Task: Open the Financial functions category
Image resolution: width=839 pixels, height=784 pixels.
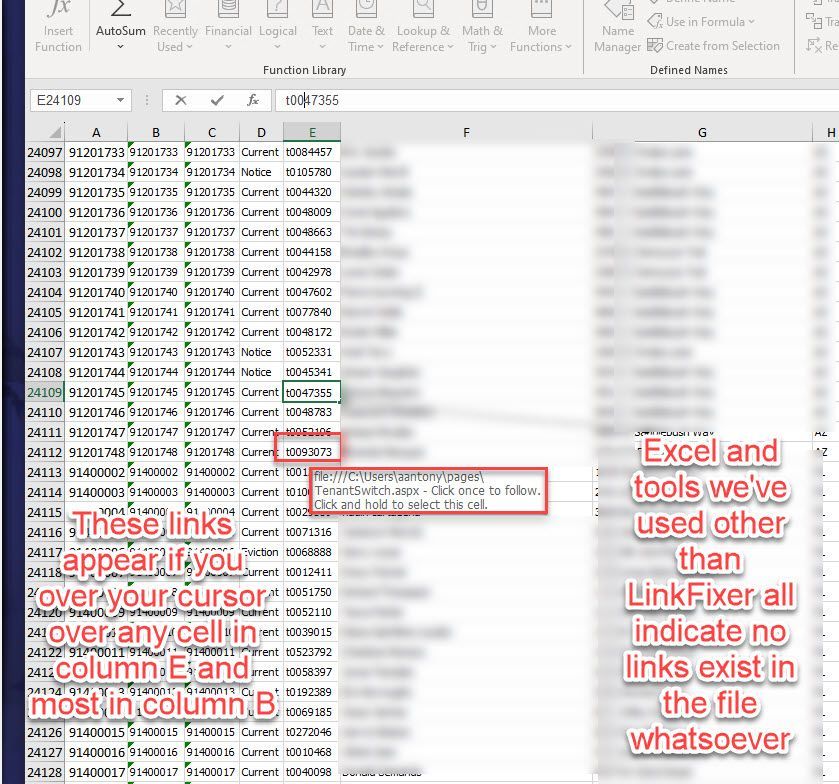Action: (x=228, y=25)
